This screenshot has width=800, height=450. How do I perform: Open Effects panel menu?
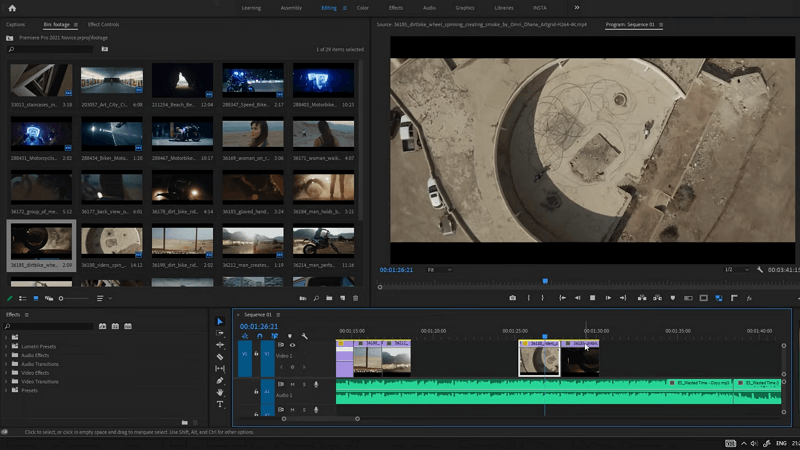(x=27, y=315)
